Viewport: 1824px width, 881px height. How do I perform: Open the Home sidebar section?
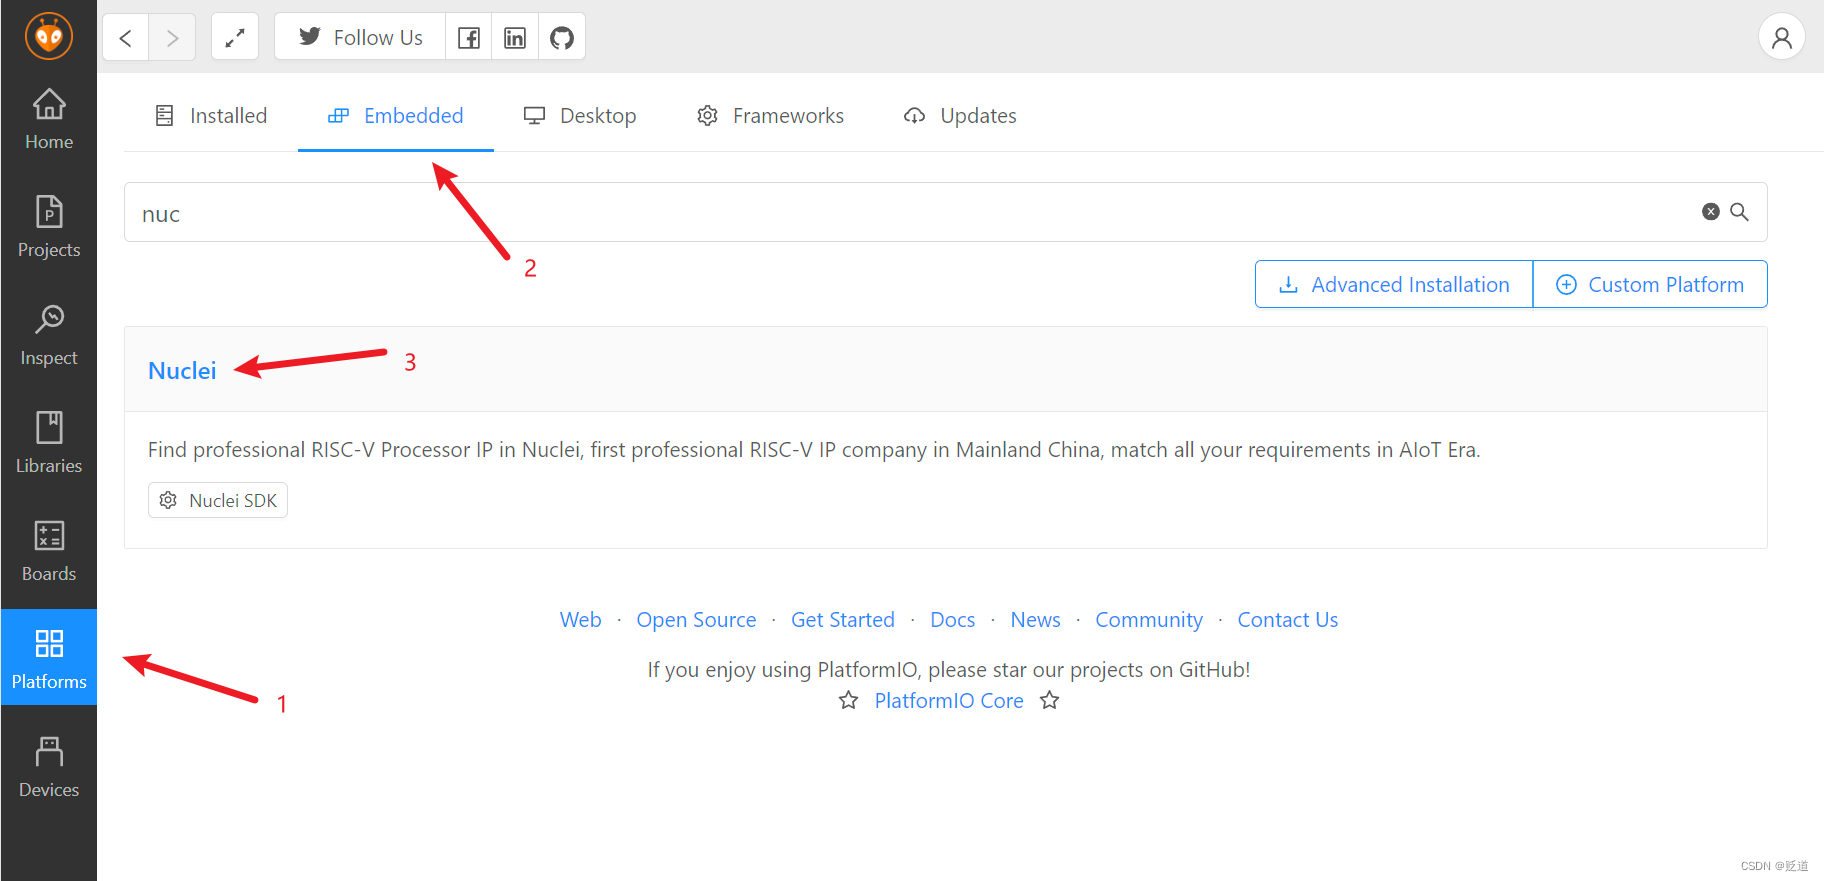click(49, 119)
